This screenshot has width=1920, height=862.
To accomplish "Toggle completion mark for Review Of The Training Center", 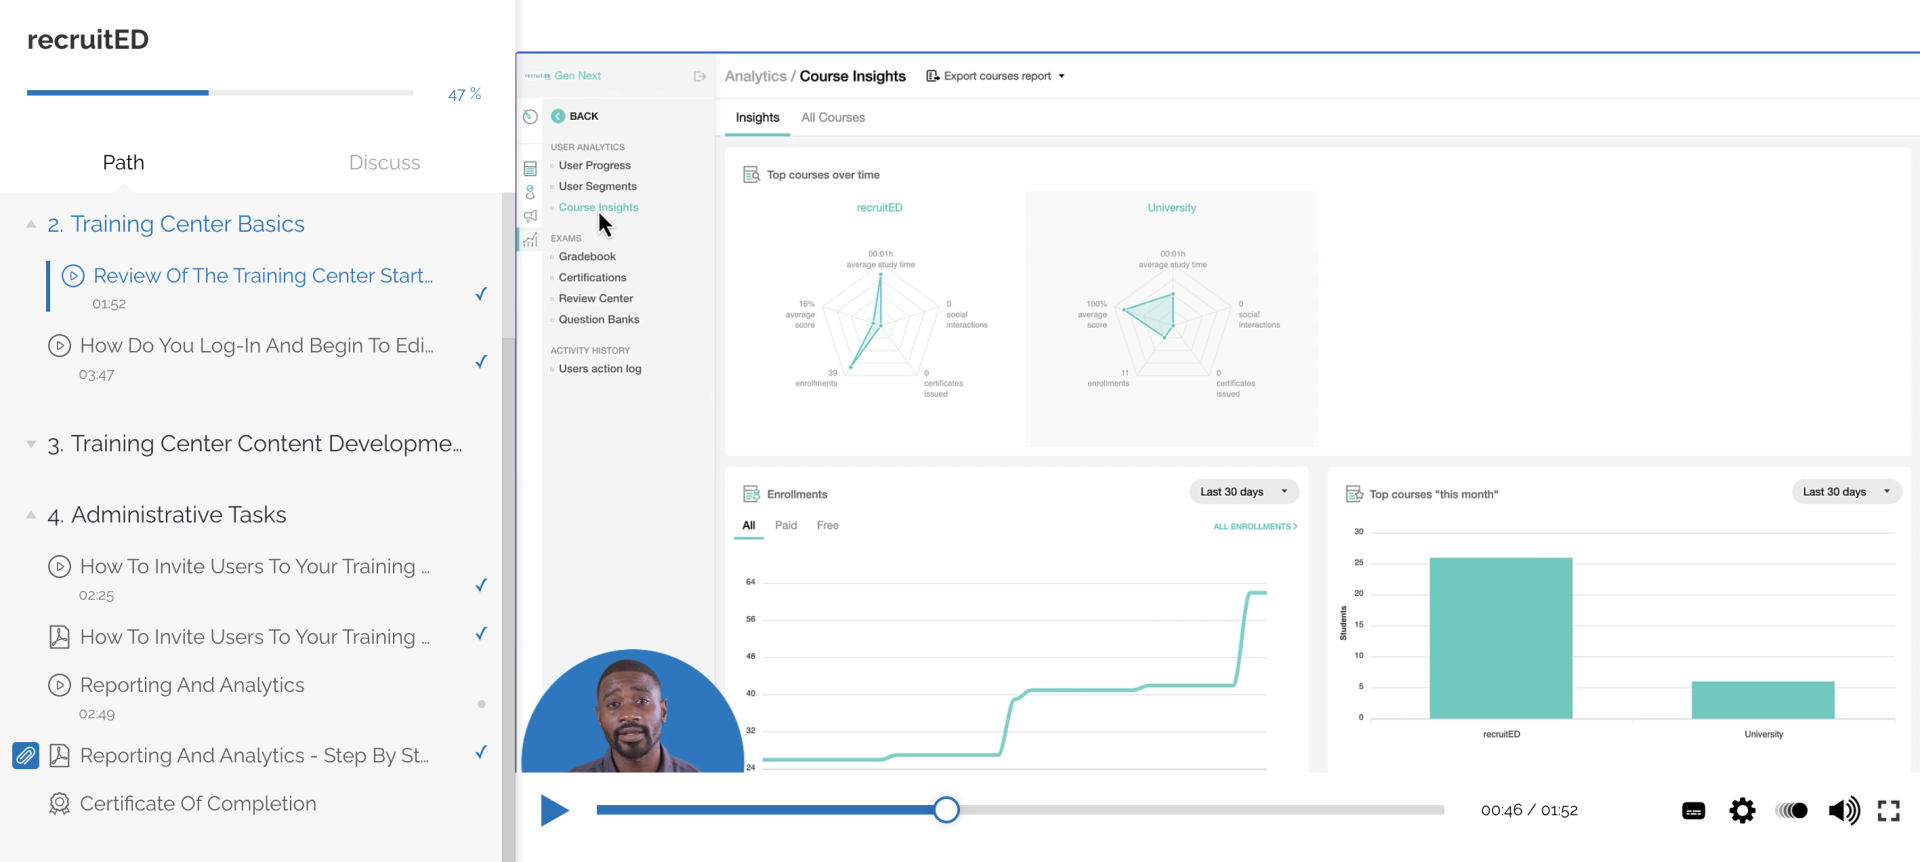I will coord(481,293).
